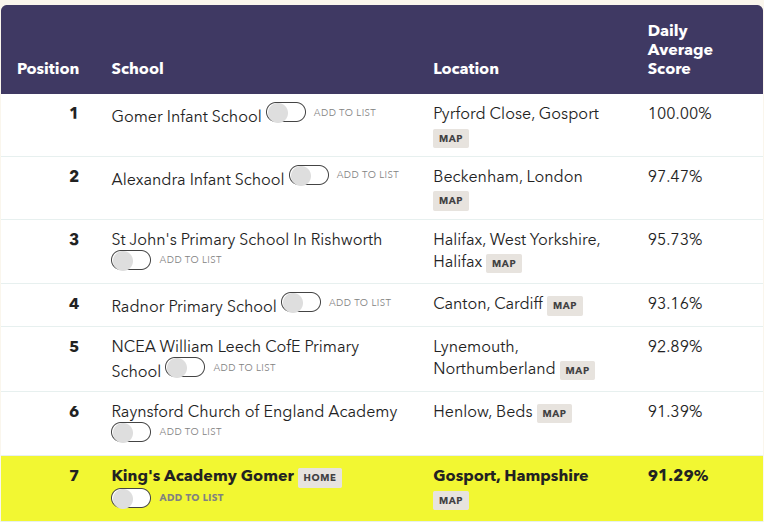Toggle add to list for Gomer Infant School
This screenshot has height=522, width=764.
(286, 113)
